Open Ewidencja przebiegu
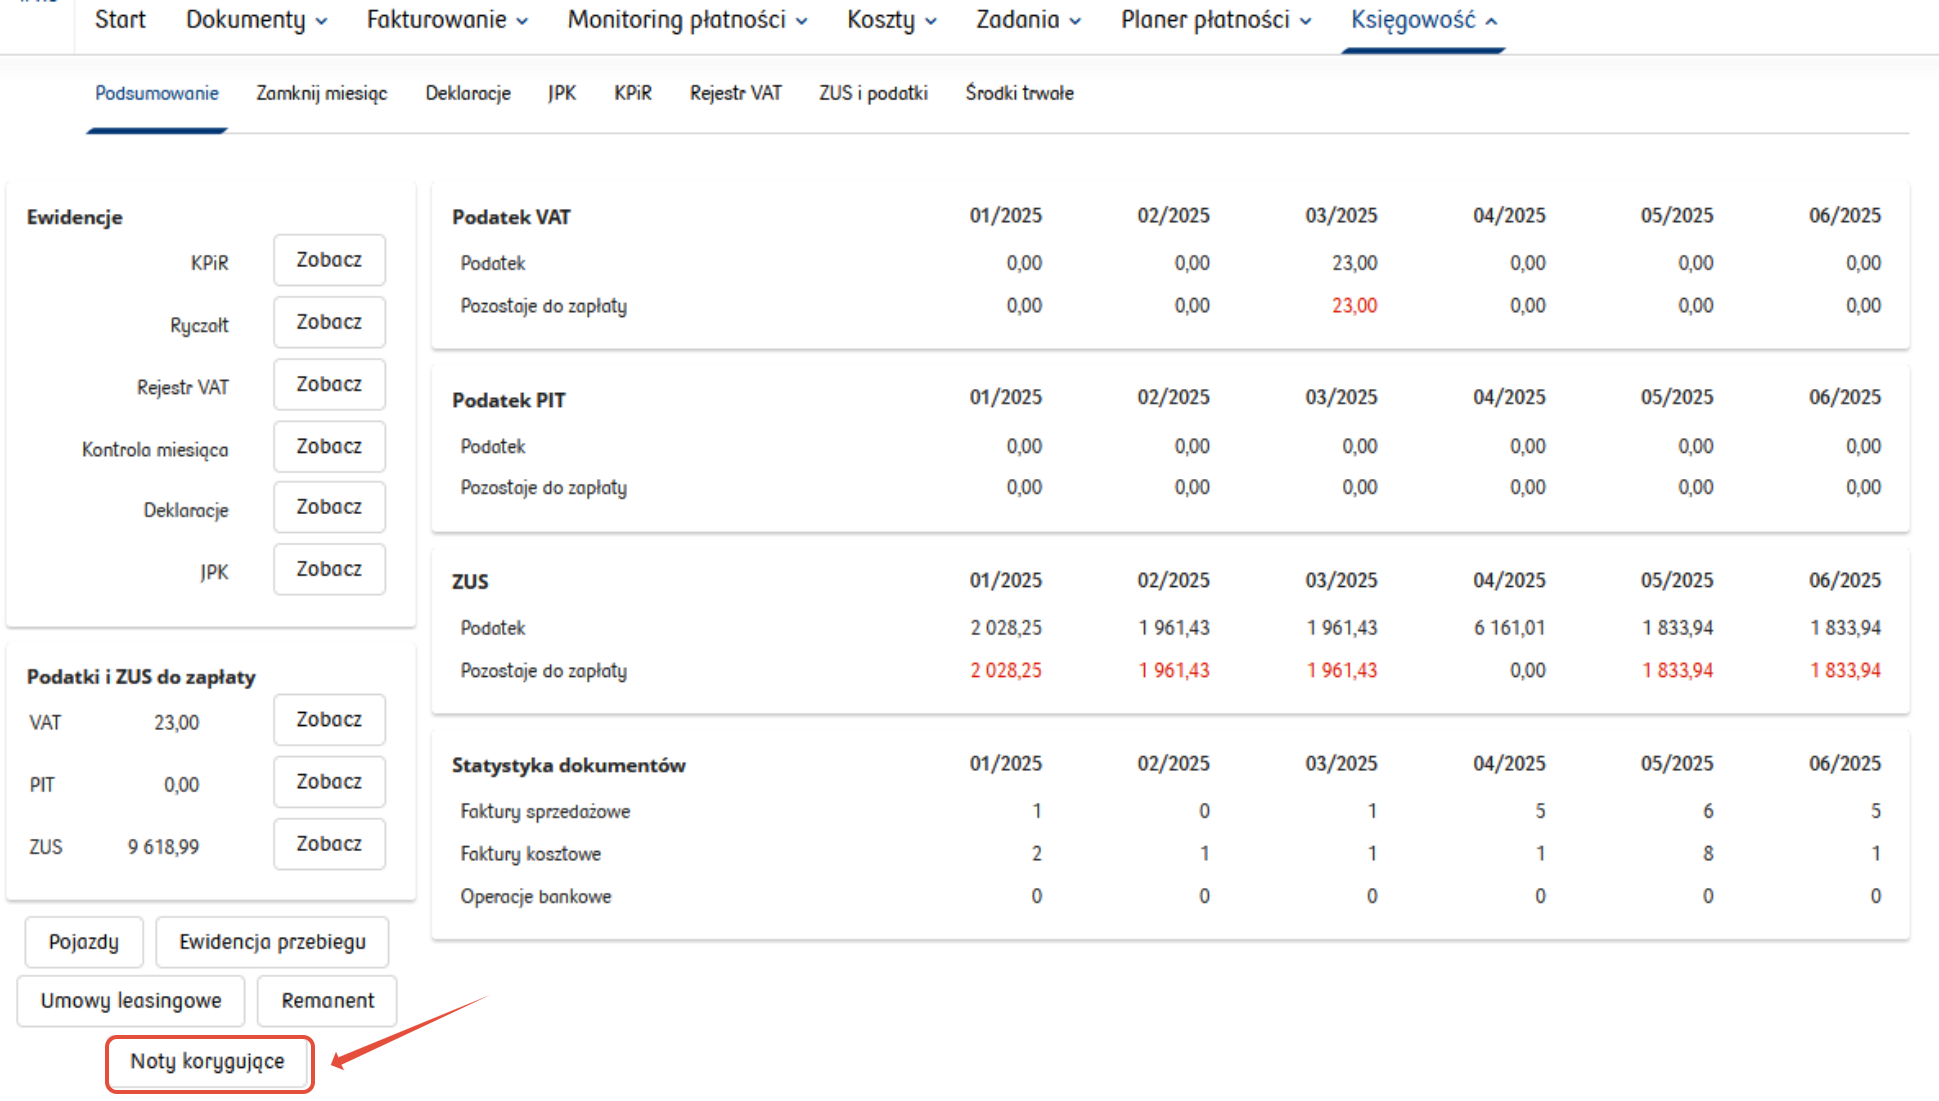The height and width of the screenshot is (1101, 1939). point(272,942)
